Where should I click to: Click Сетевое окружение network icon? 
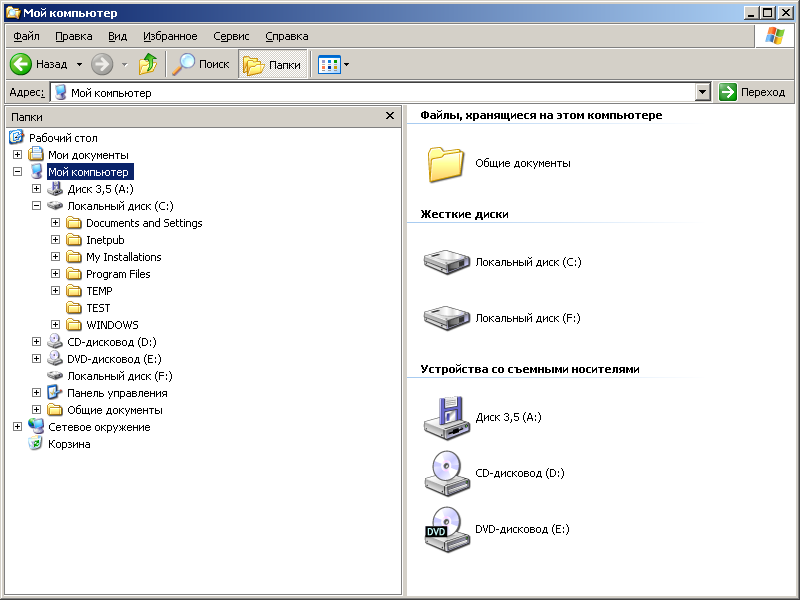36,426
